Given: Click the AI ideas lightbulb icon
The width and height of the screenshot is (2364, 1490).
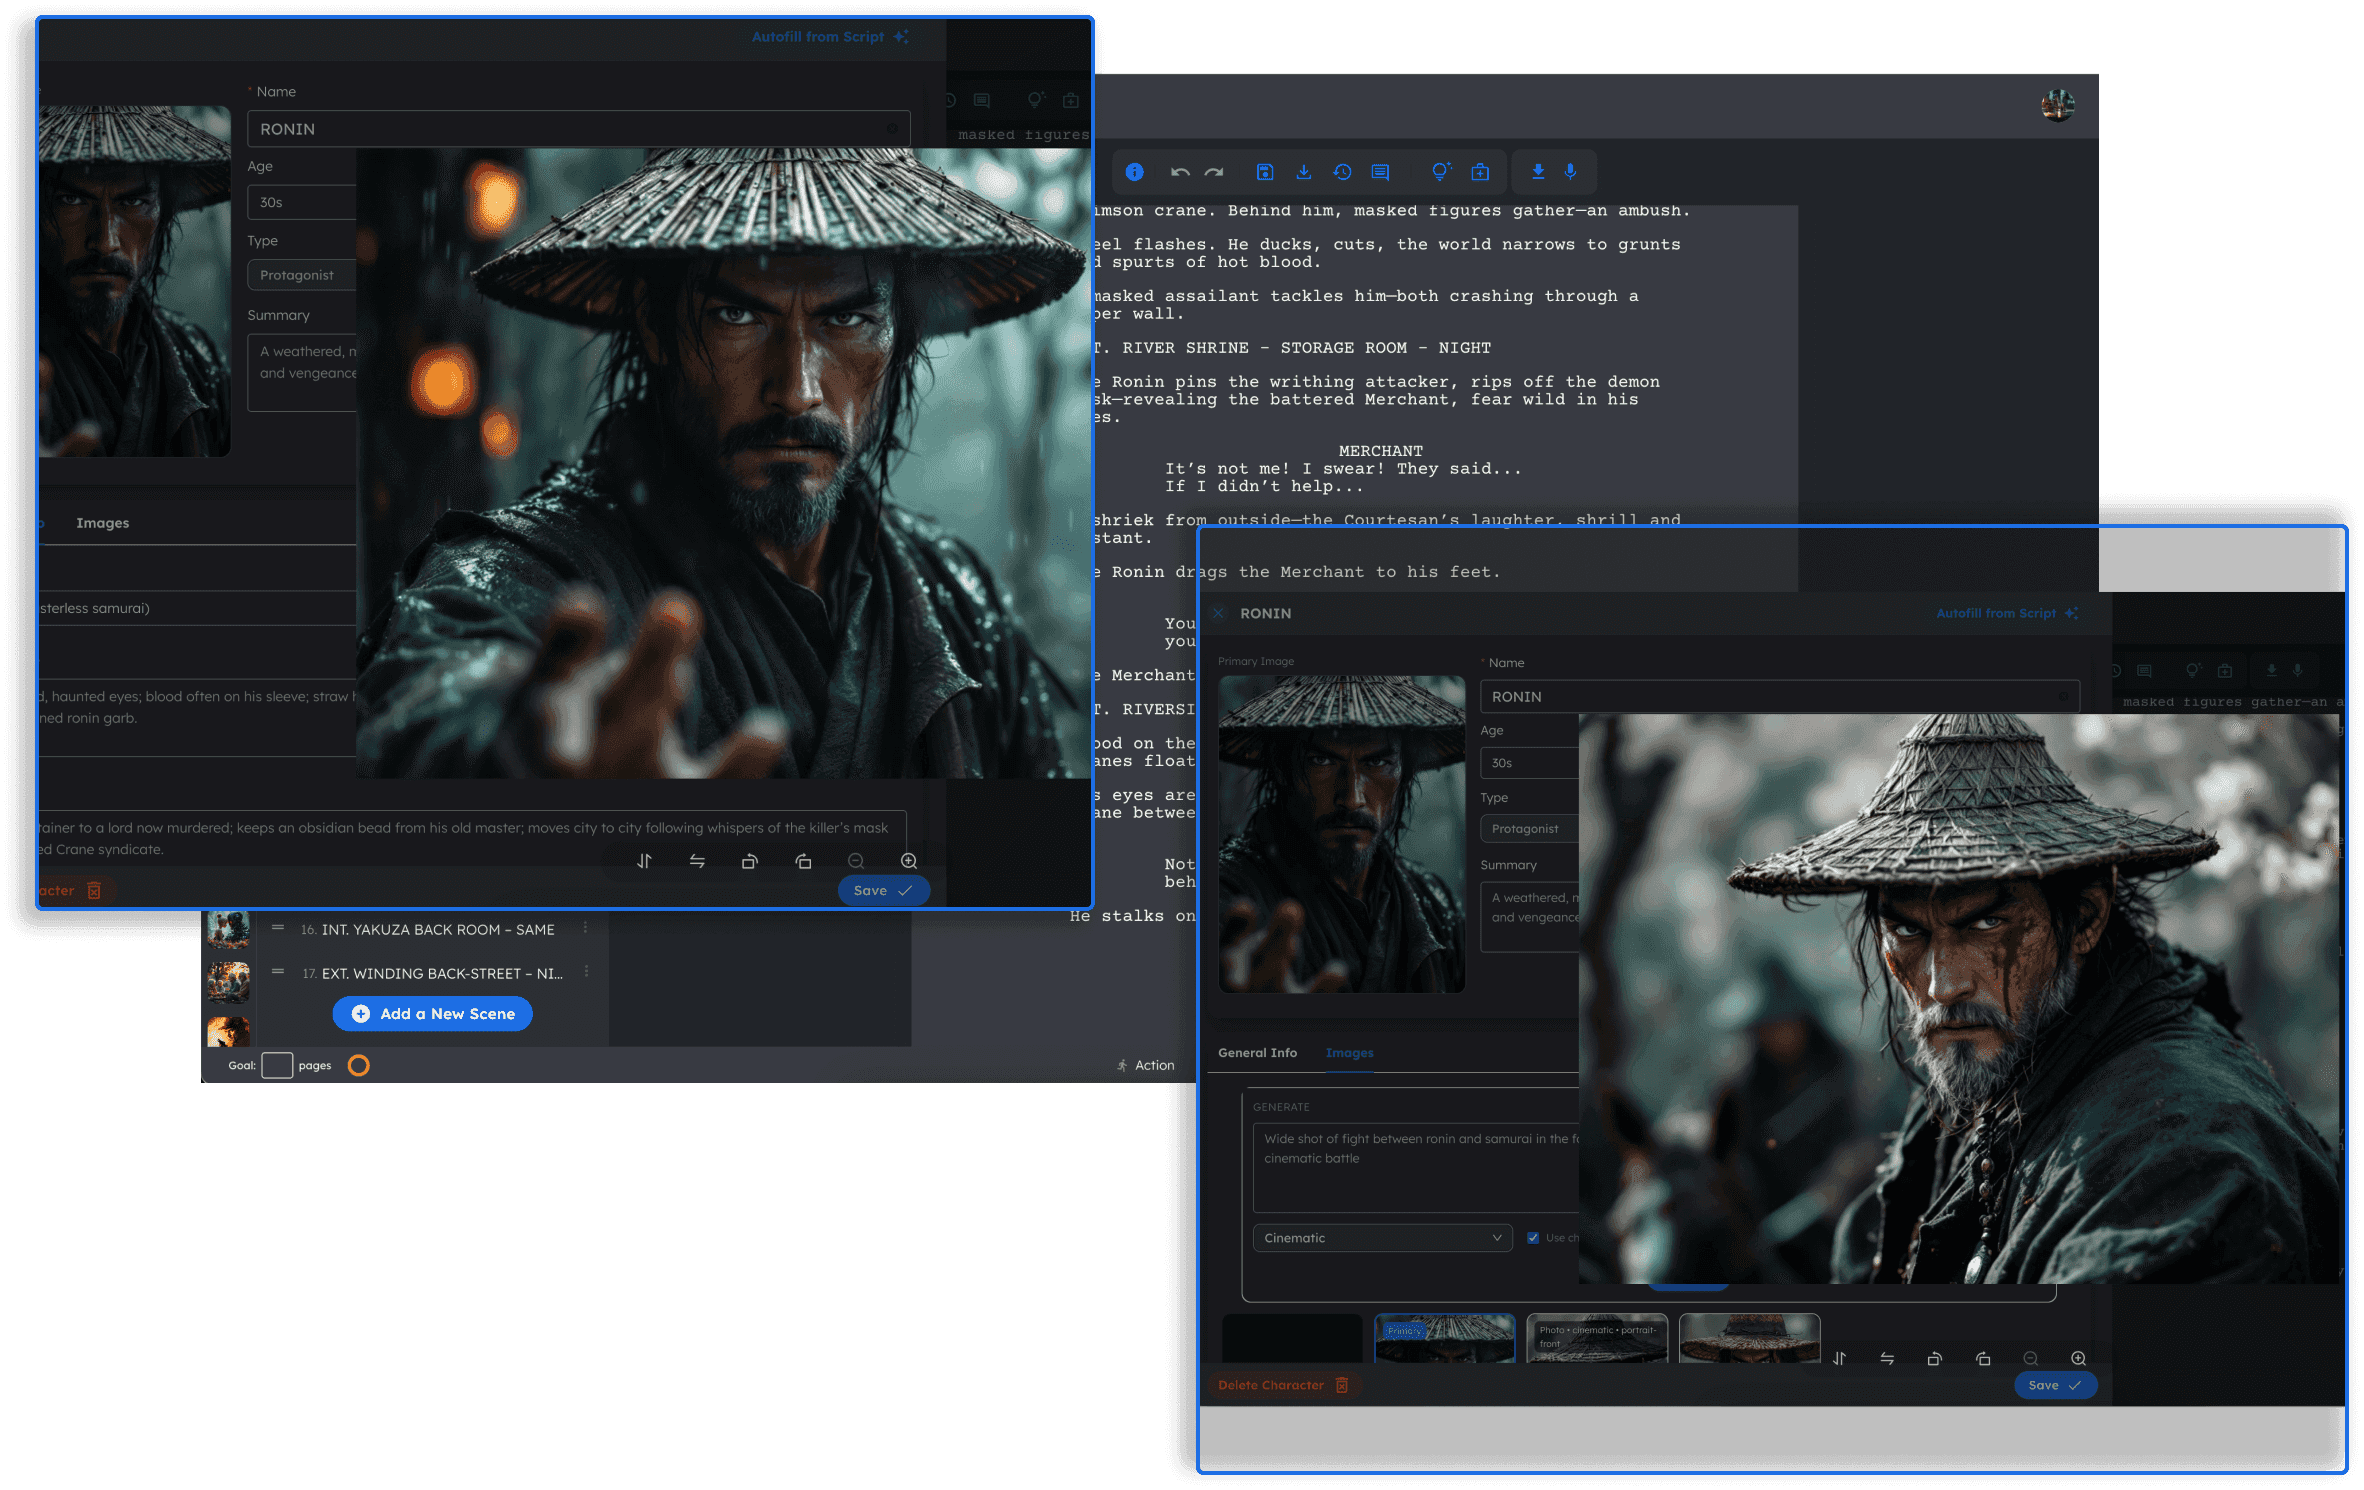Looking at the screenshot, I should click(1440, 172).
